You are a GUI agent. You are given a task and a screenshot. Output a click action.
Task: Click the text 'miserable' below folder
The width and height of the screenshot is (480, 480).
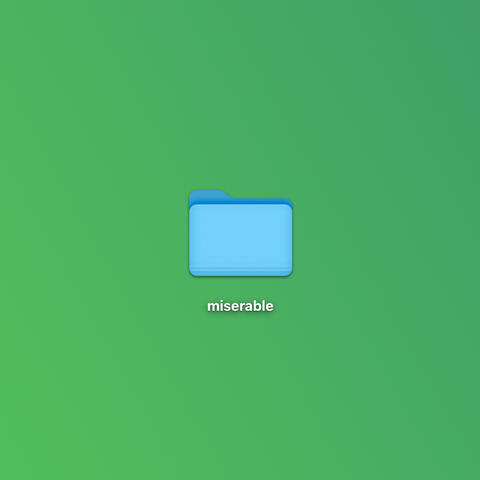tap(240, 306)
